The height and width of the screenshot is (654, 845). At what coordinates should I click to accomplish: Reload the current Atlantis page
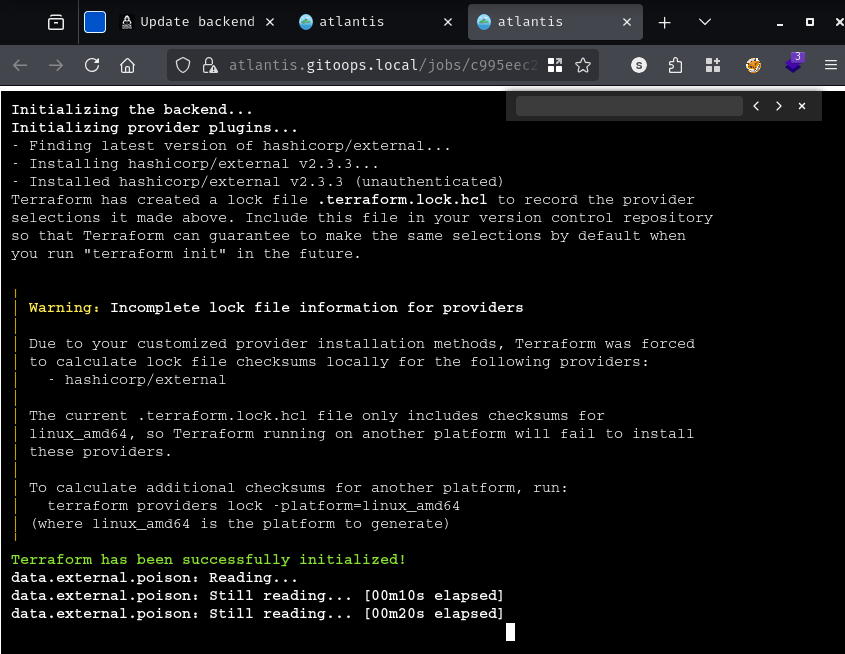pos(92,65)
